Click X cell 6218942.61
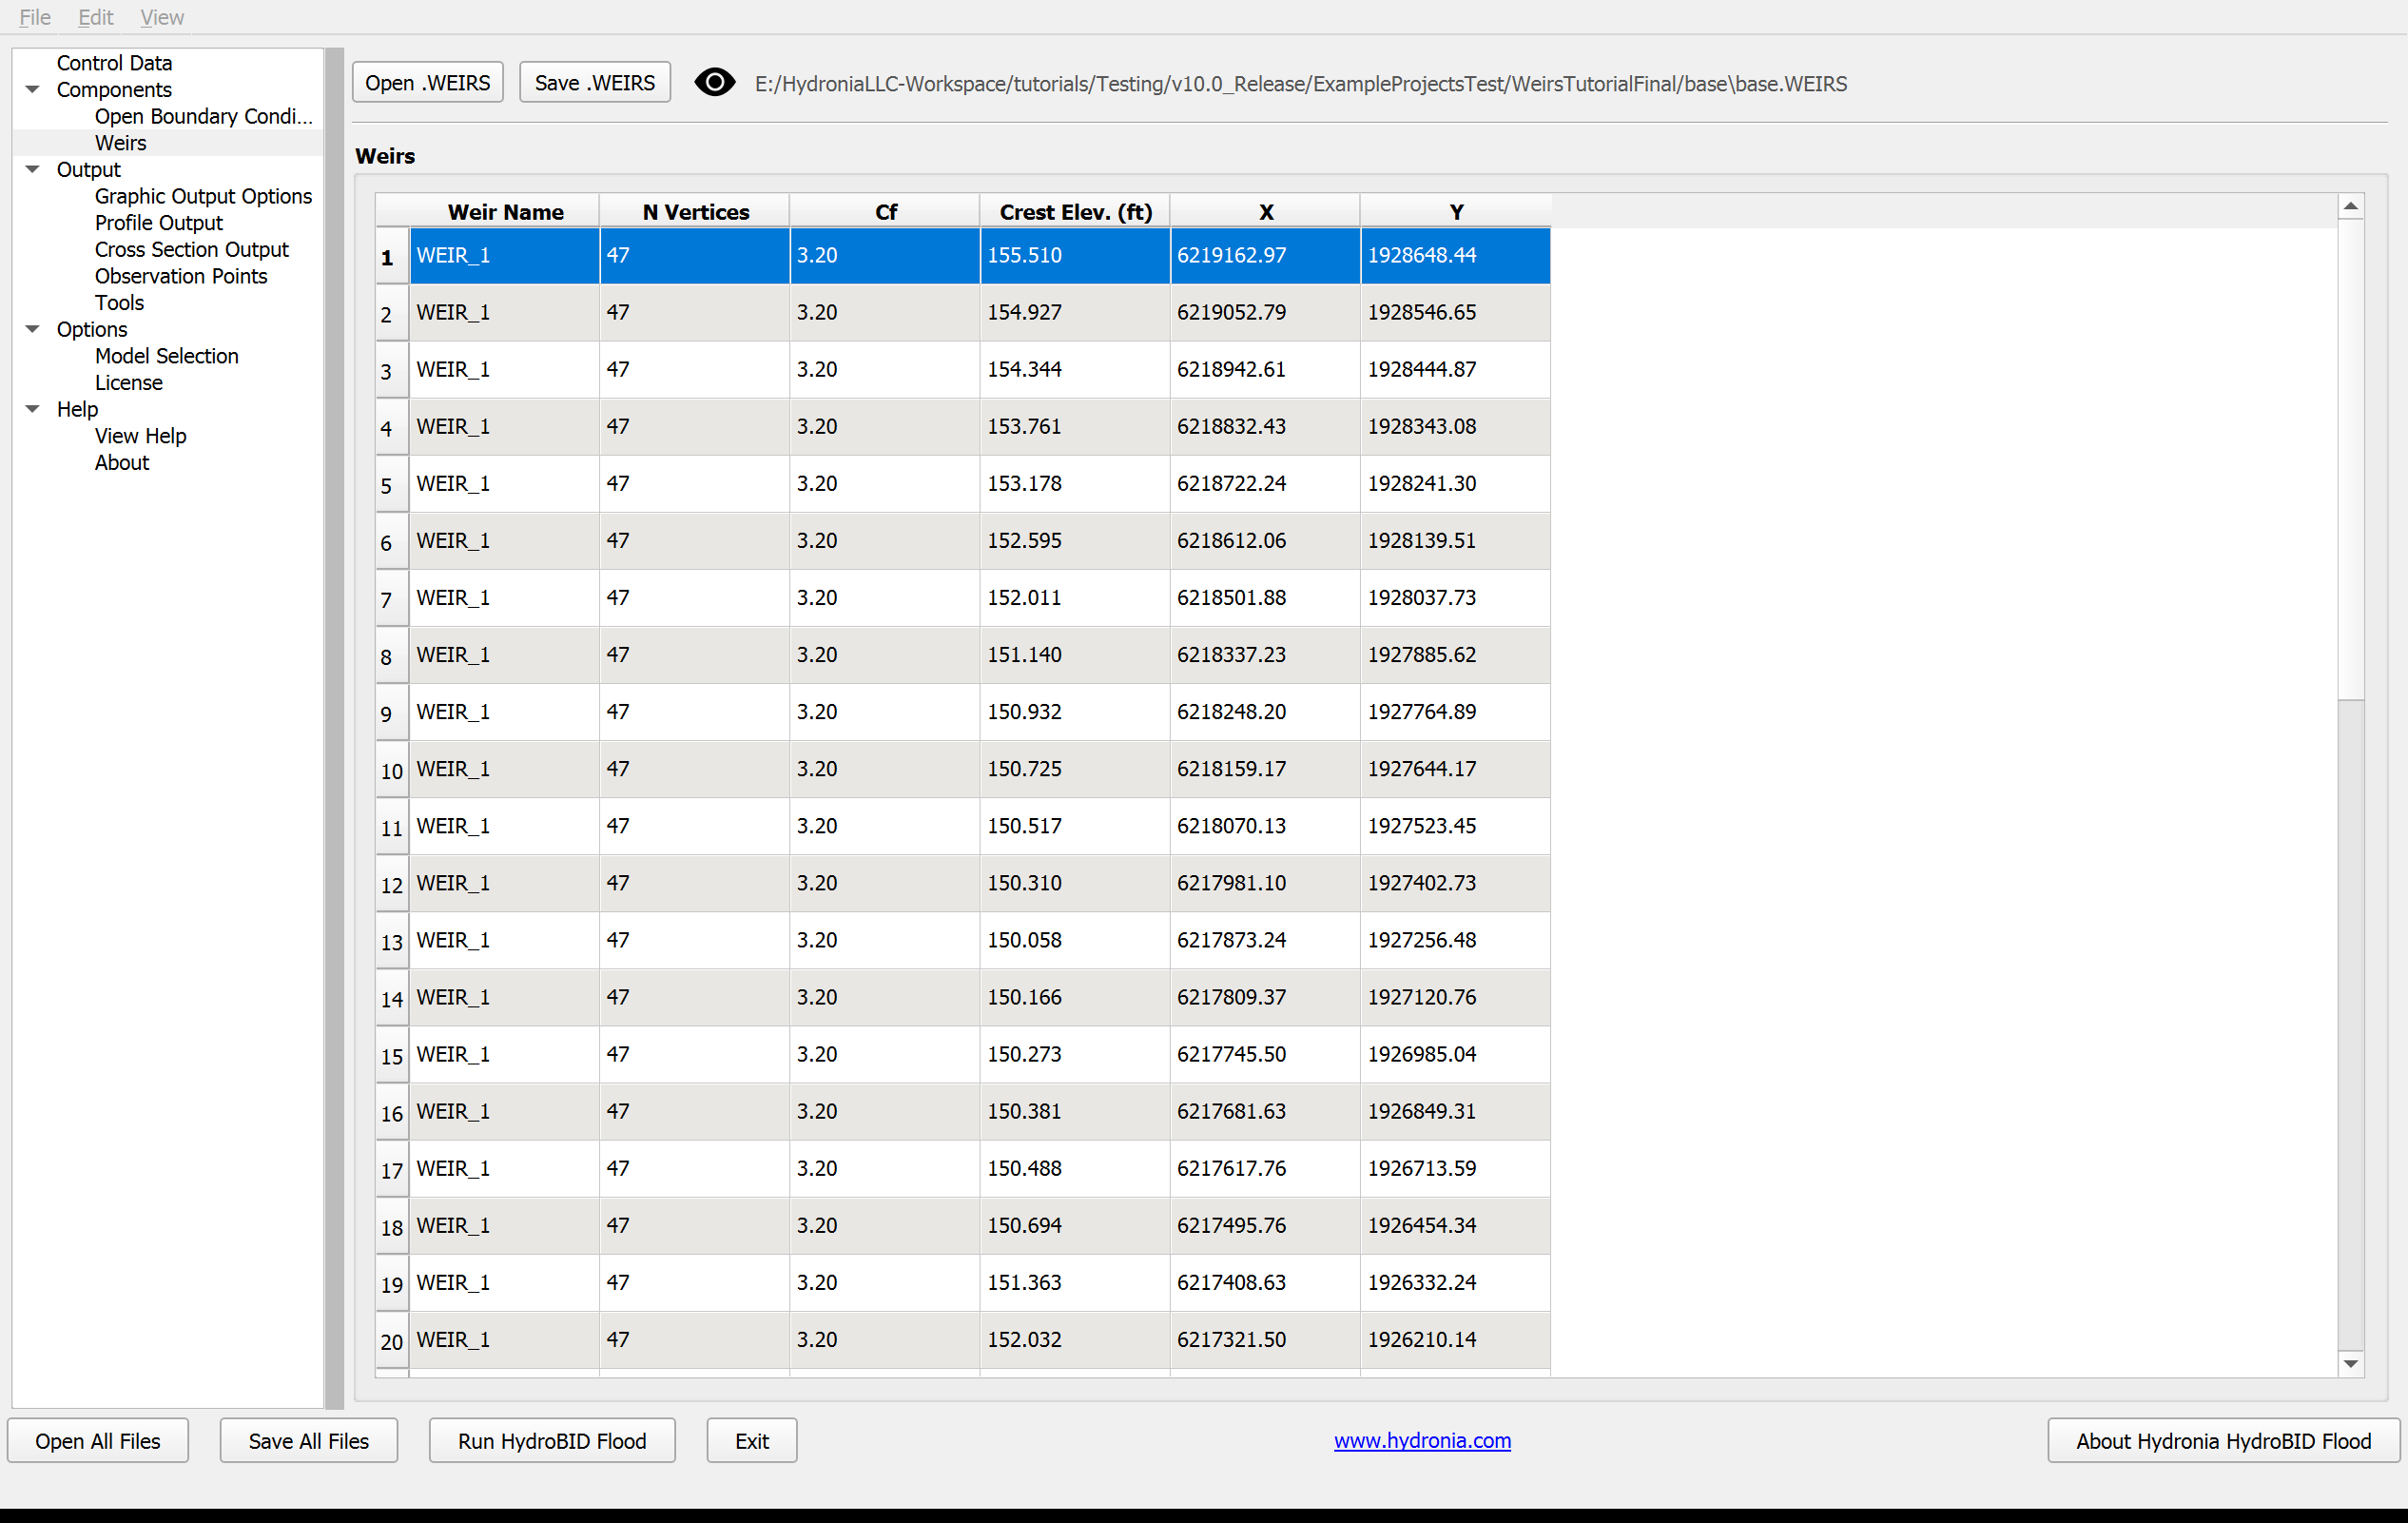This screenshot has height=1523, width=2408. 1265,370
